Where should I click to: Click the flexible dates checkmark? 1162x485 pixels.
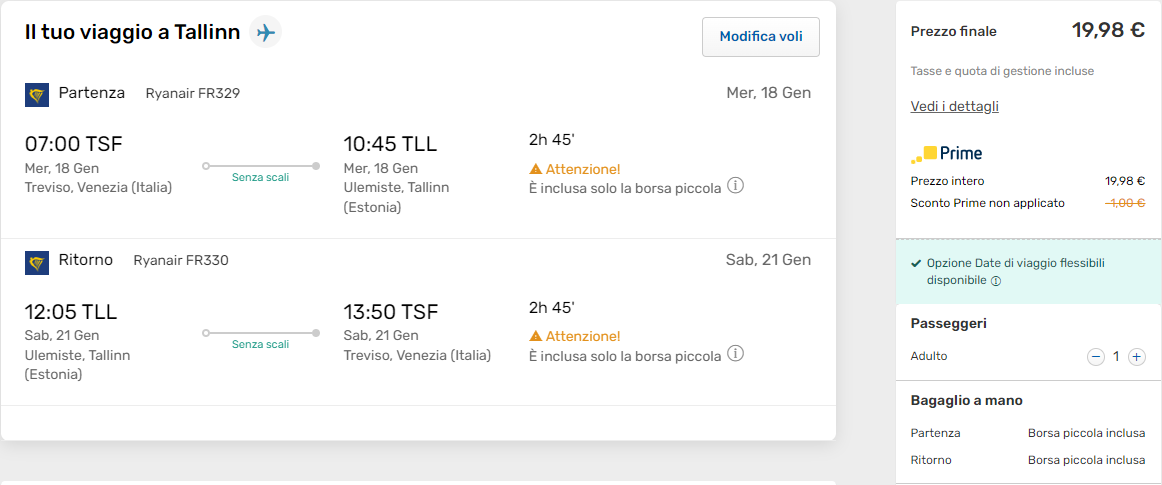coord(916,263)
